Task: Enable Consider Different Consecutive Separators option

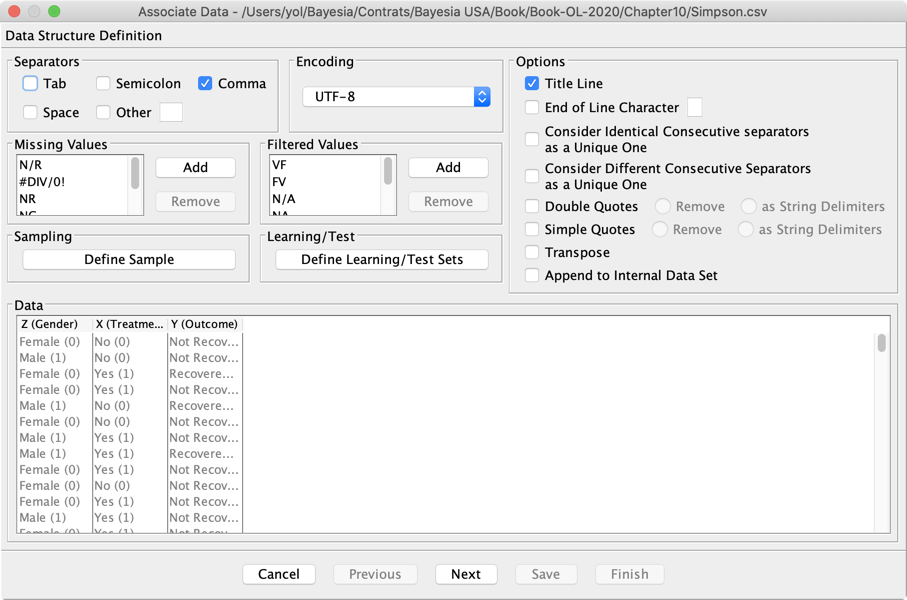Action: (x=532, y=176)
